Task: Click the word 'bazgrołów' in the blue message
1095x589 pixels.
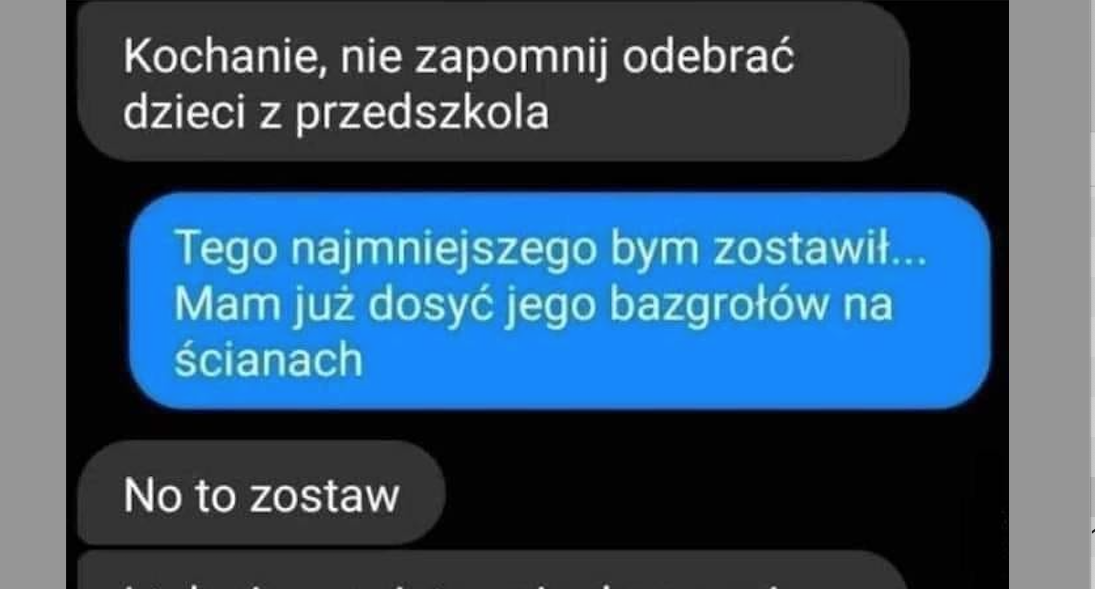Action: click(x=720, y=305)
